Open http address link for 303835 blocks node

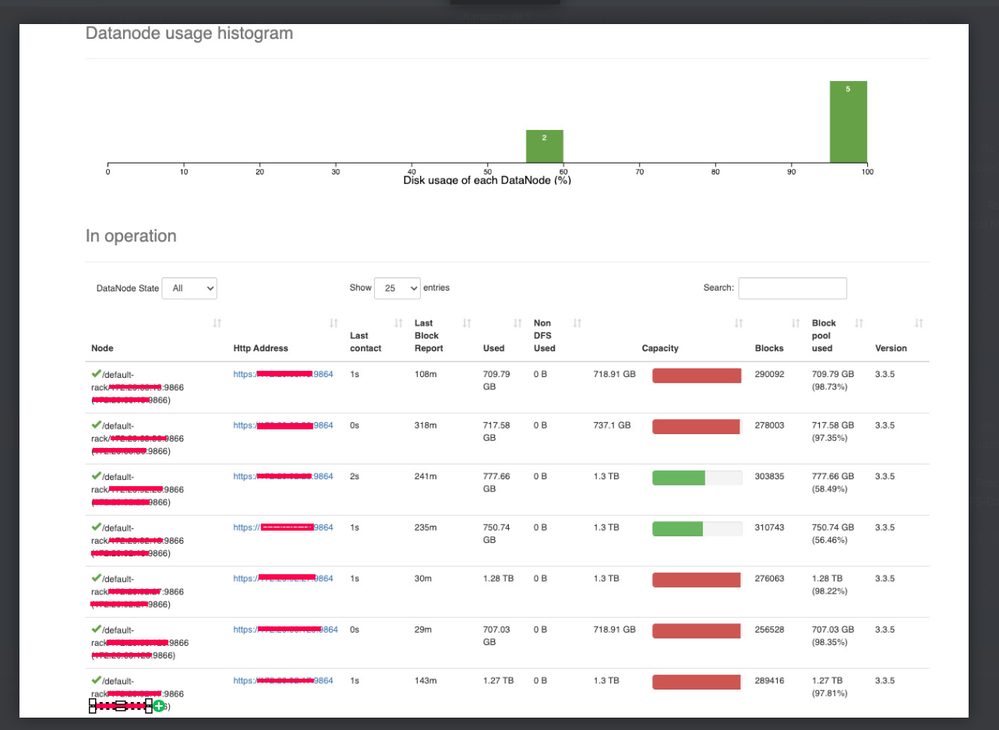(283, 476)
